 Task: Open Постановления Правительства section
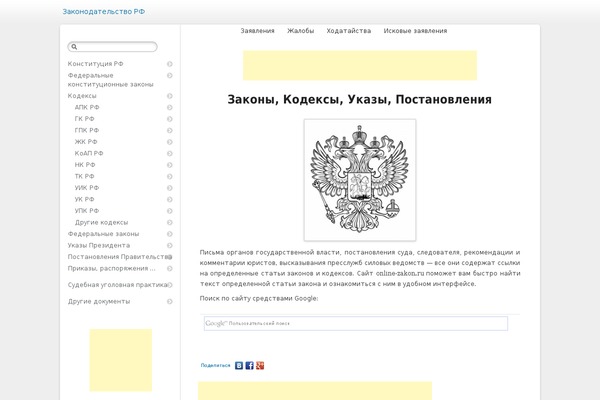coord(119,256)
